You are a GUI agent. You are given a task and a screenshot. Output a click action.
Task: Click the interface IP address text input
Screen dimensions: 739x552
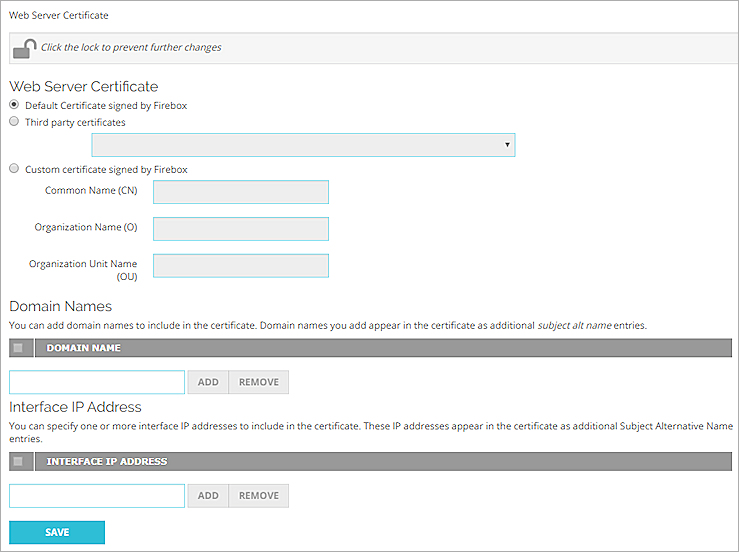[x=97, y=496]
